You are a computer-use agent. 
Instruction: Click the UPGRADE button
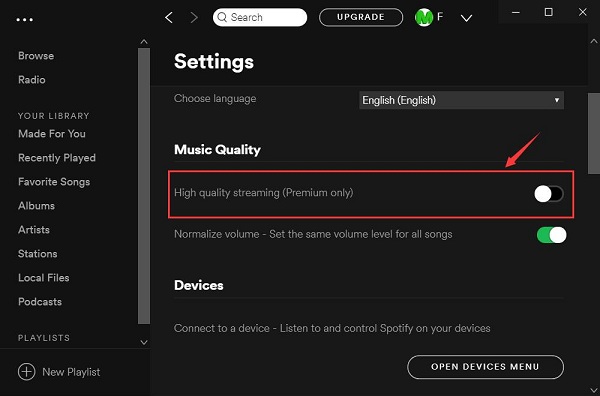(x=361, y=17)
